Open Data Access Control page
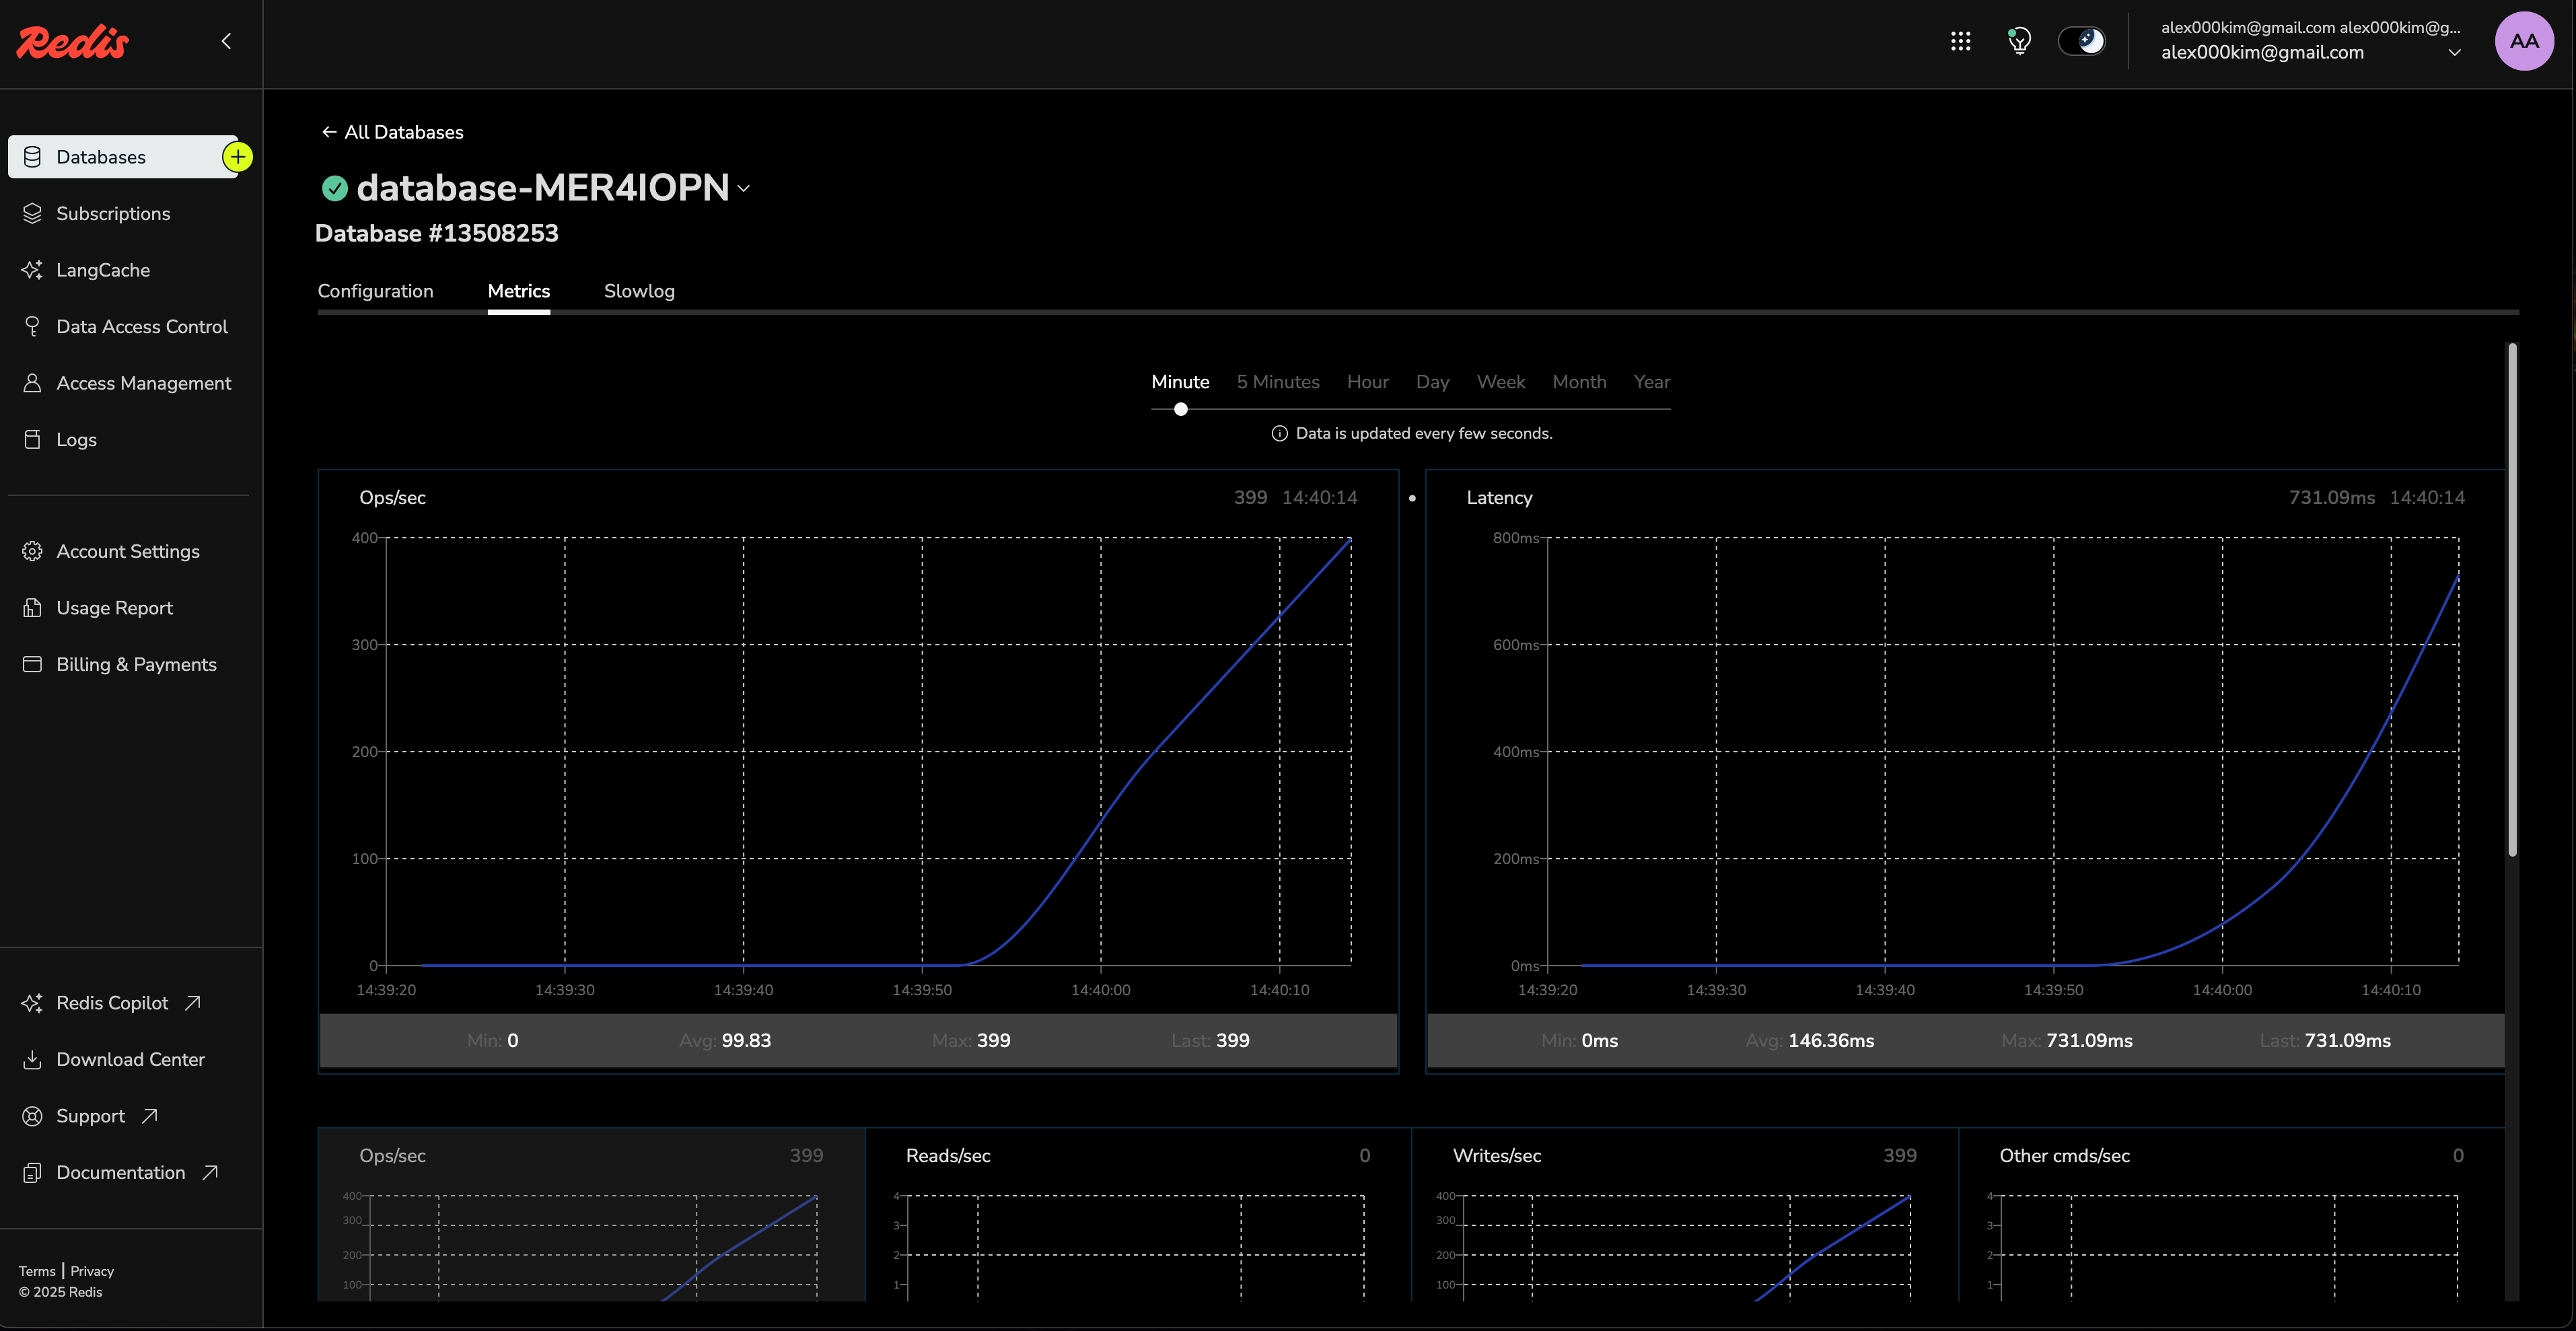Screen dimensions: 2576x1331 tap(142, 326)
